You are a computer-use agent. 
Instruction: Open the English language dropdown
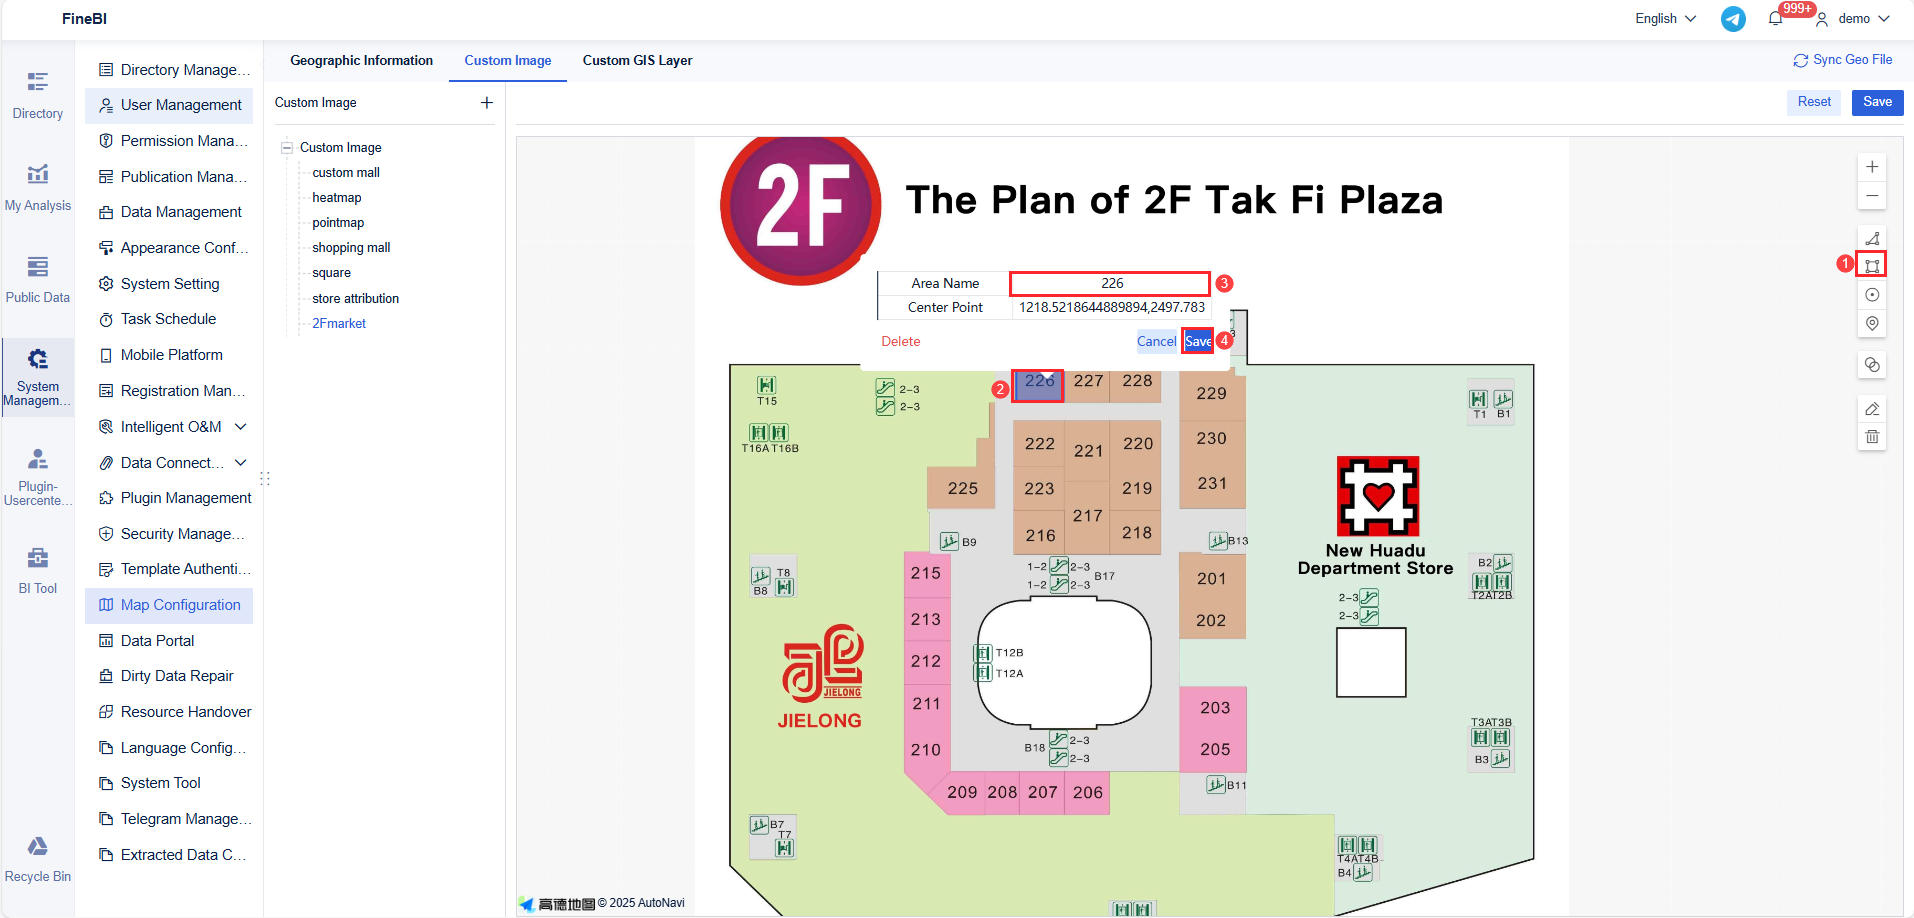click(1666, 19)
